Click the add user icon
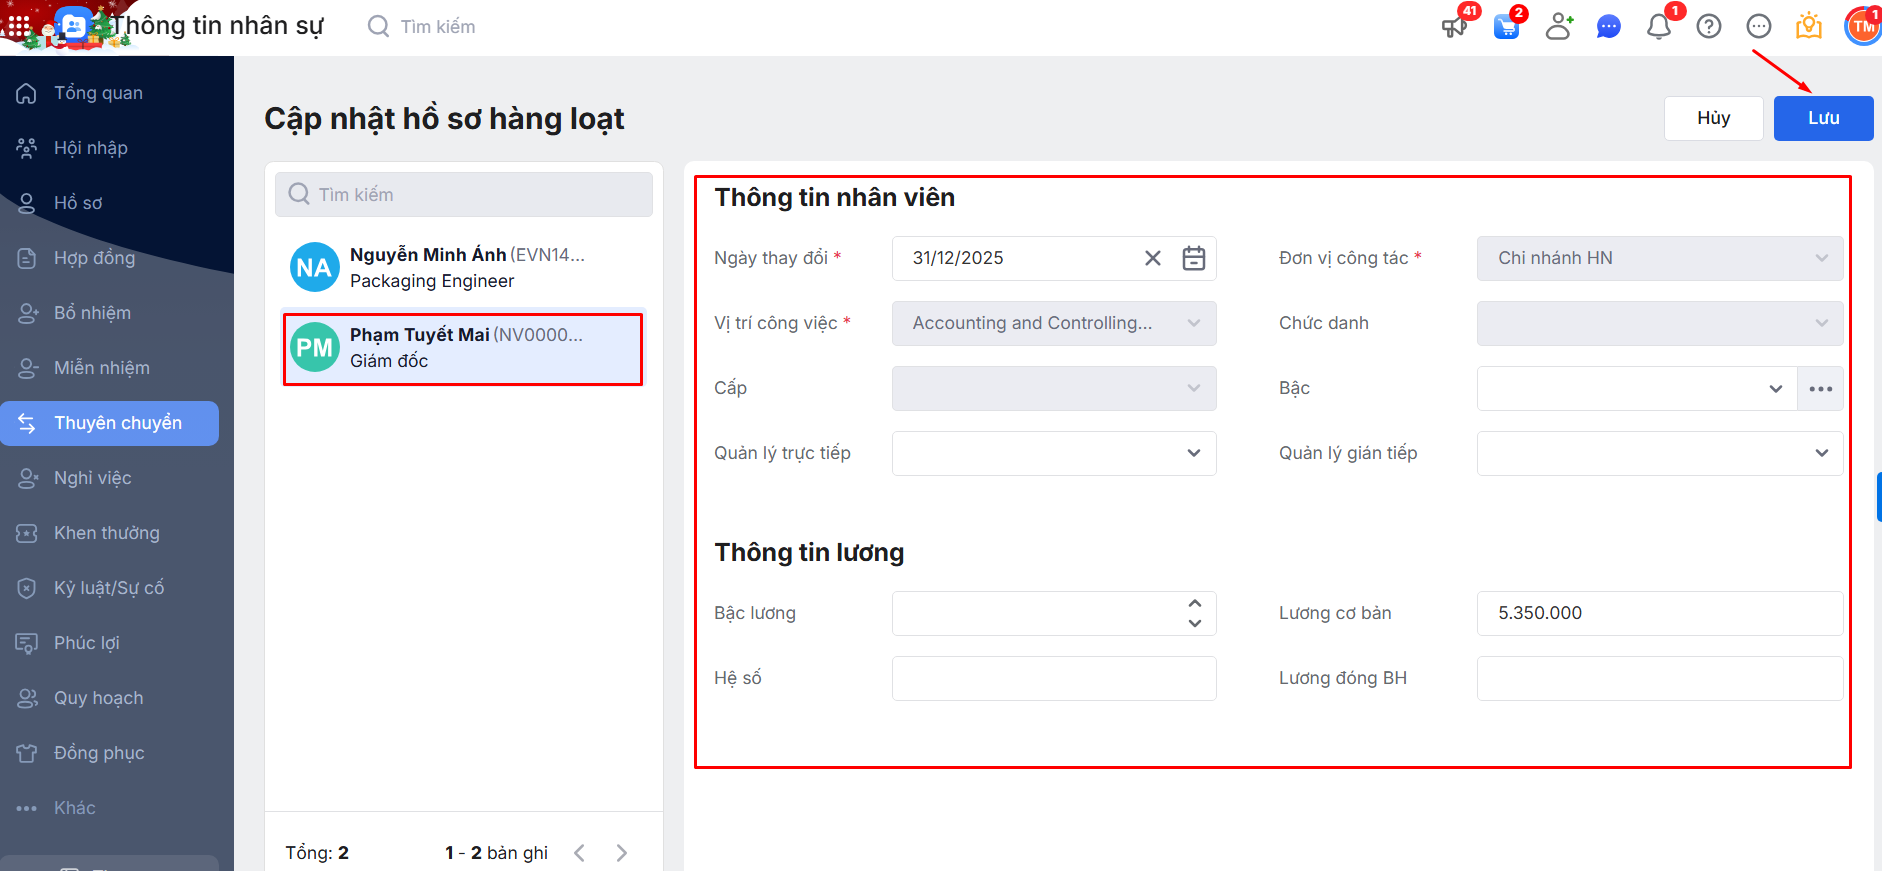 1558,27
